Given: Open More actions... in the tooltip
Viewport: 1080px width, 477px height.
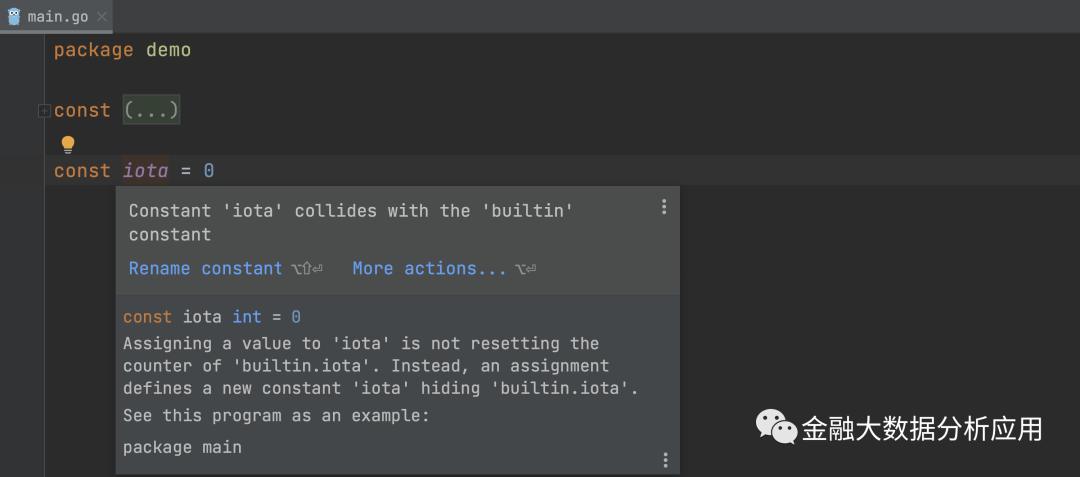Looking at the screenshot, I should tap(429, 268).
